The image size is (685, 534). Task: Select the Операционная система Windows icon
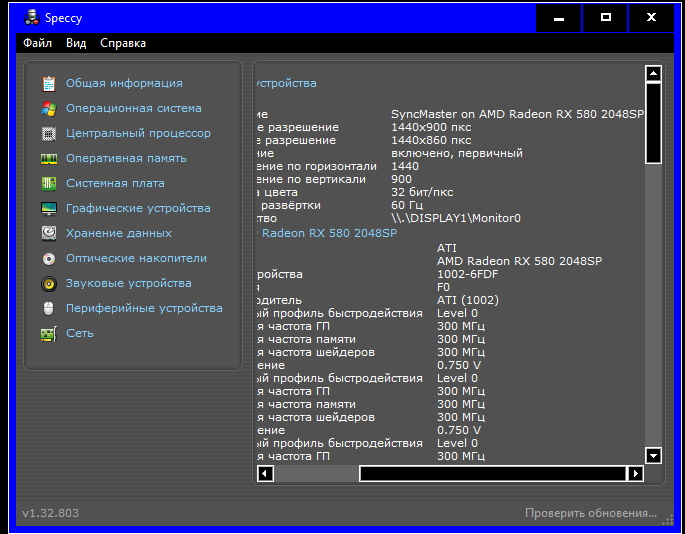point(49,109)
